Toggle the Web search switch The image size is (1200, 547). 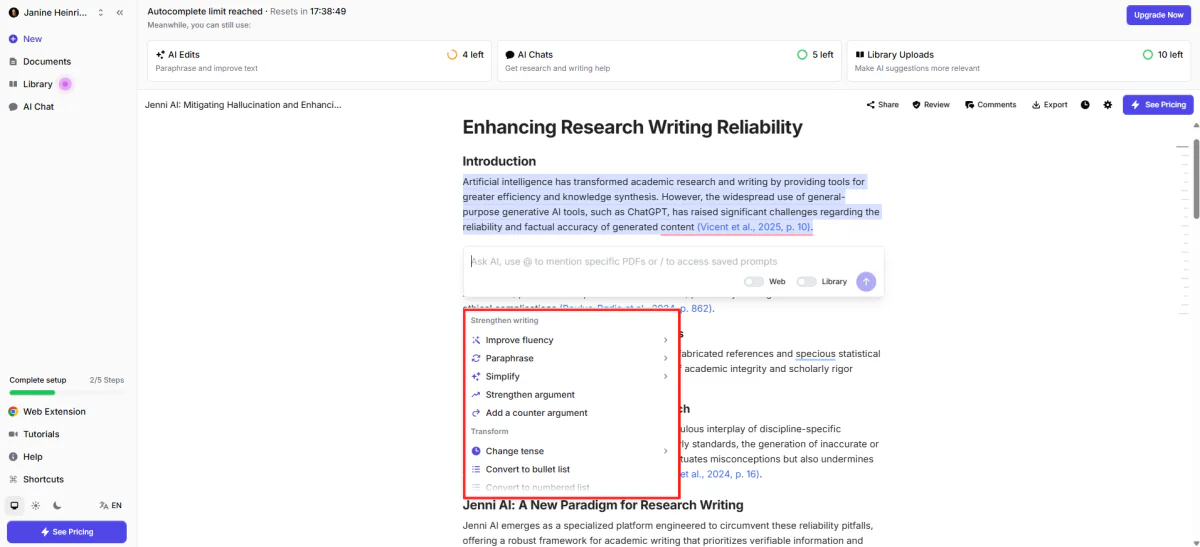tap(753, 282)
